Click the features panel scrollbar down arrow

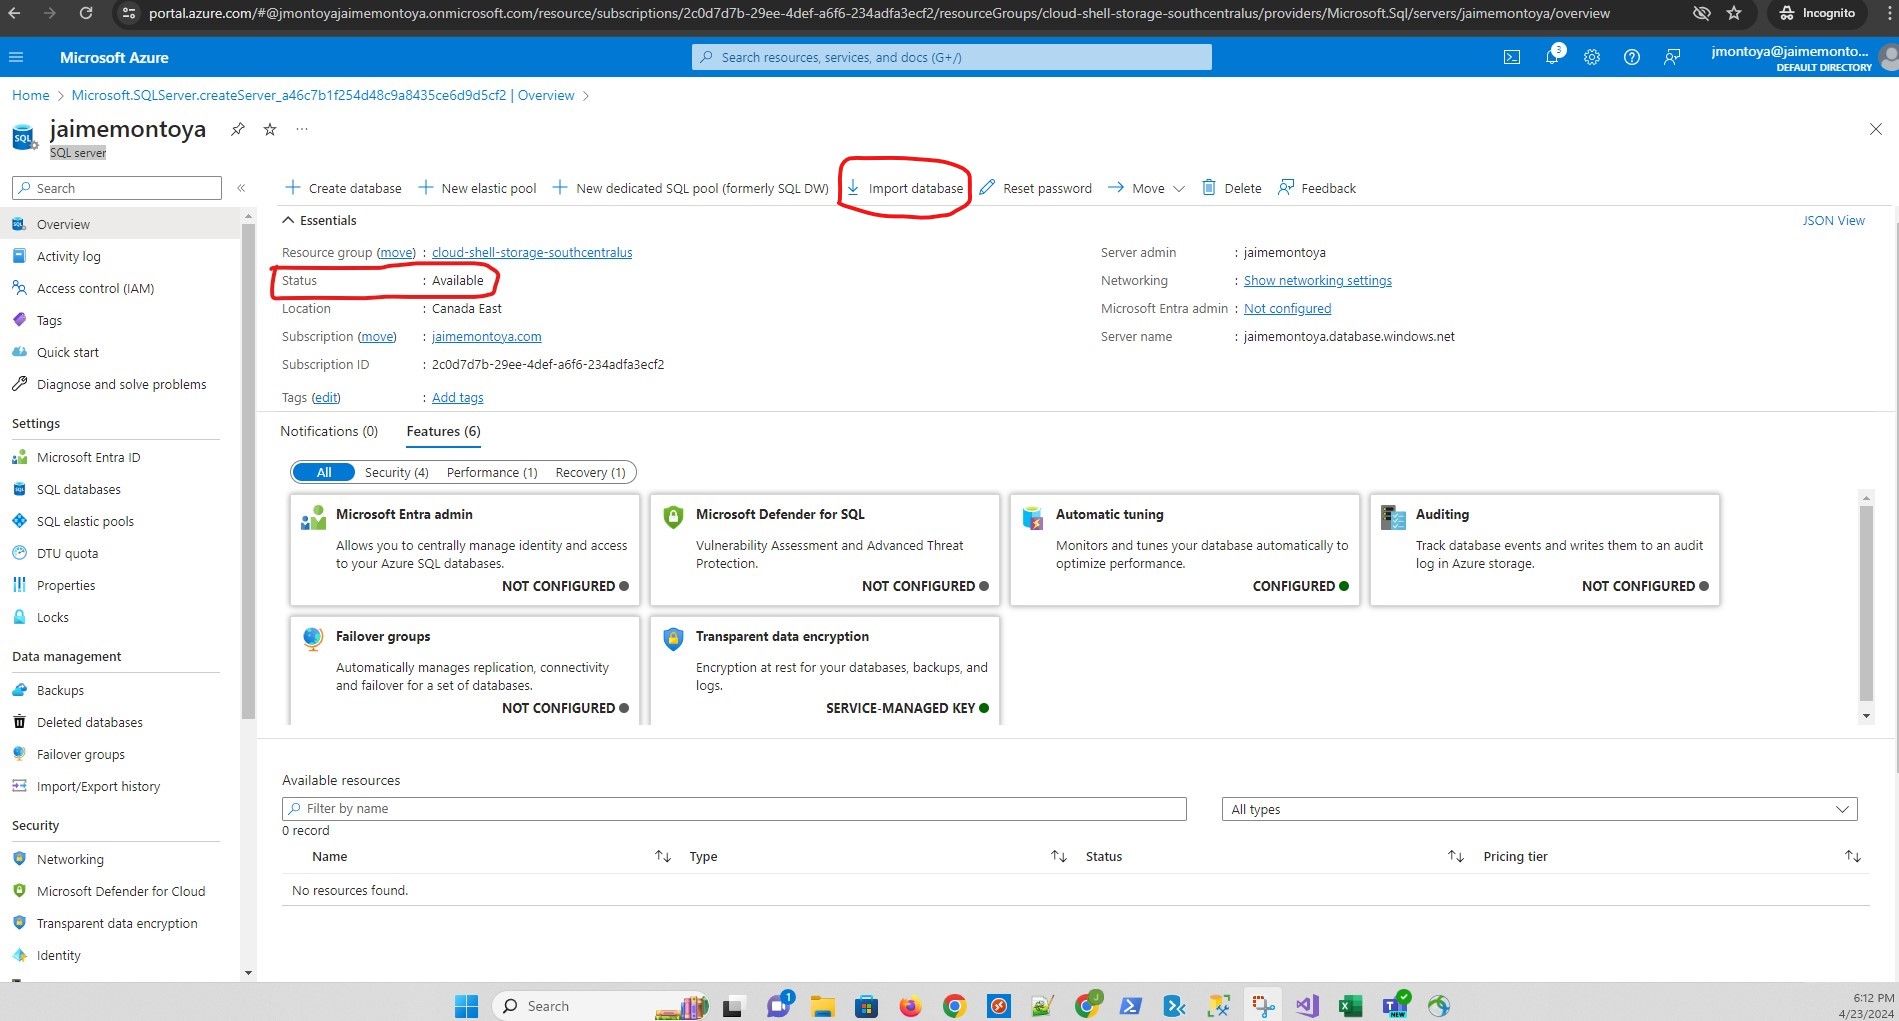[1866, 716]
